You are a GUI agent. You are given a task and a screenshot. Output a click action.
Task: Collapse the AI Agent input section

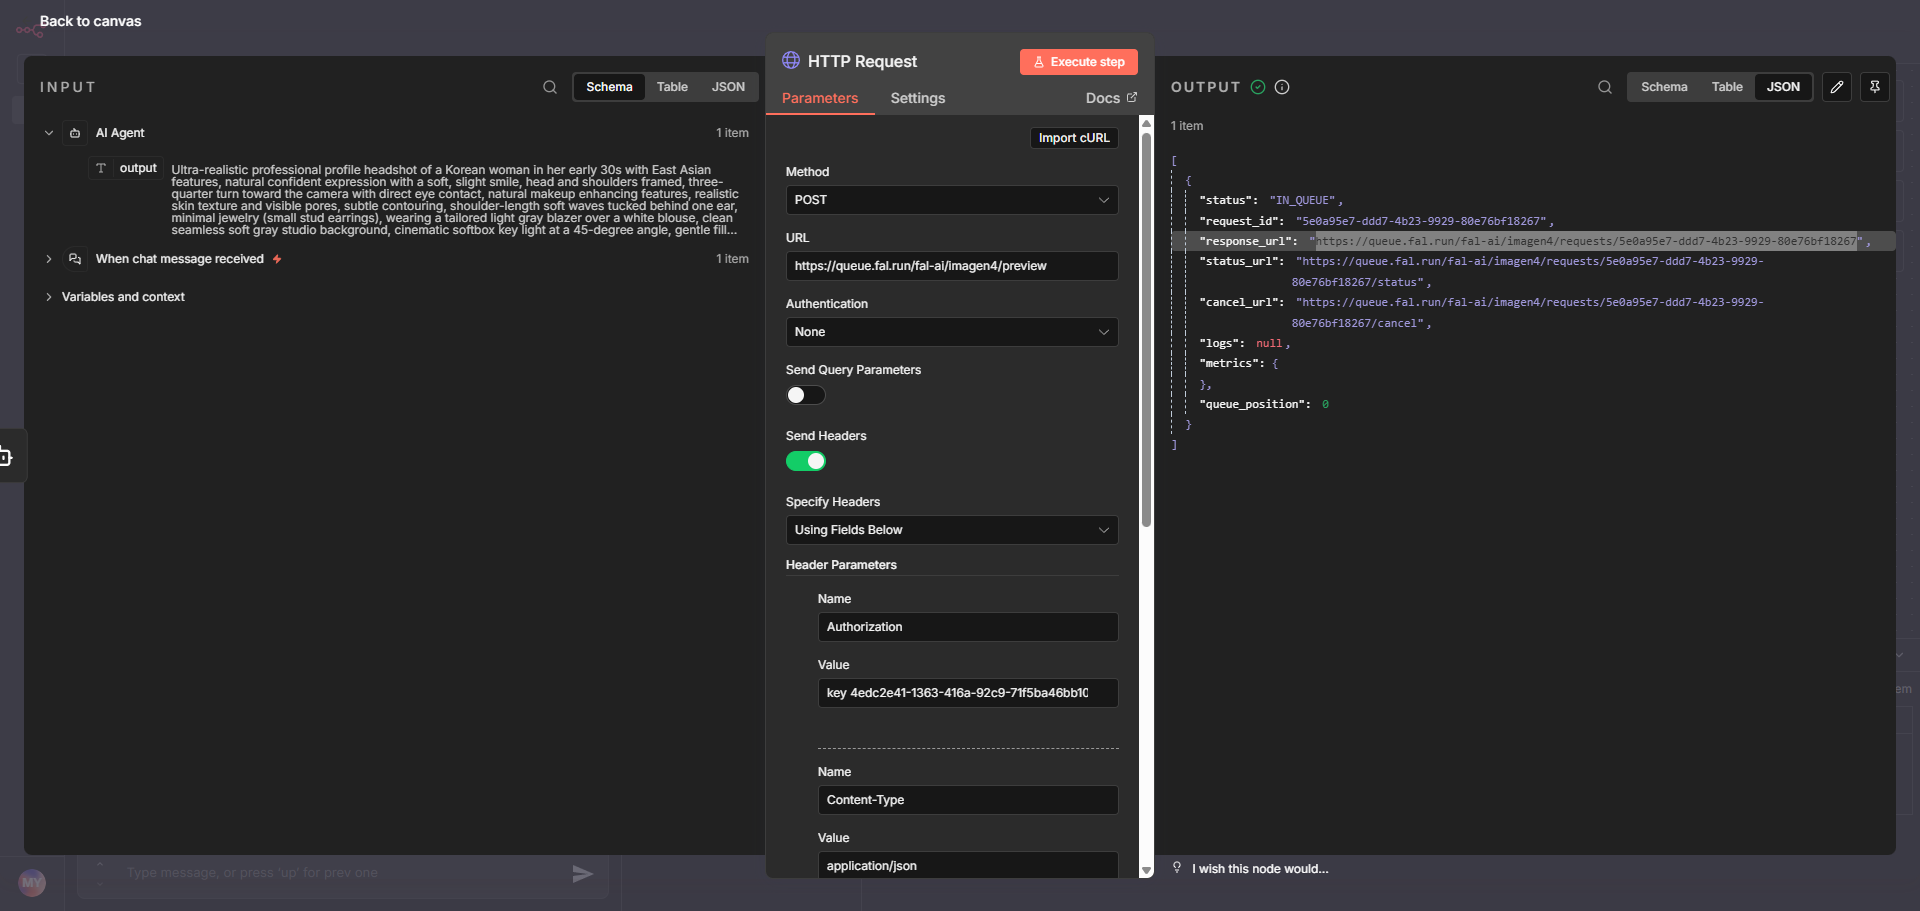tap(49, 133)
